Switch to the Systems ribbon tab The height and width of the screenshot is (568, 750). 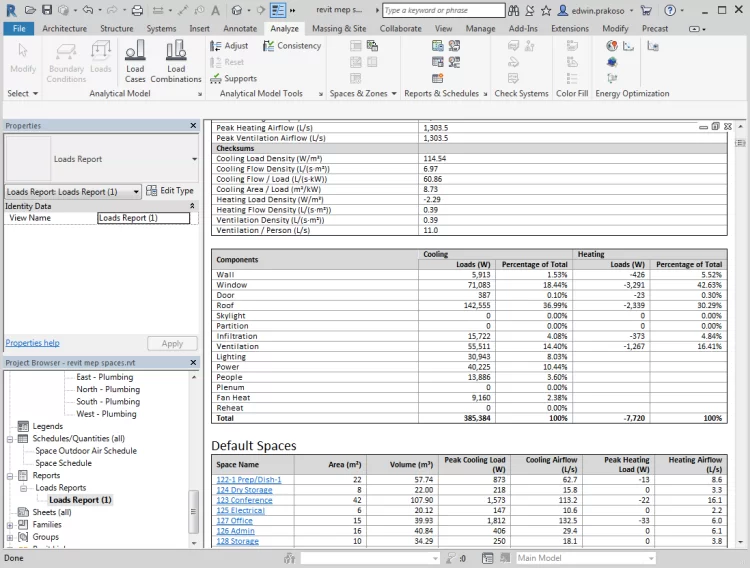coord(161,29)
